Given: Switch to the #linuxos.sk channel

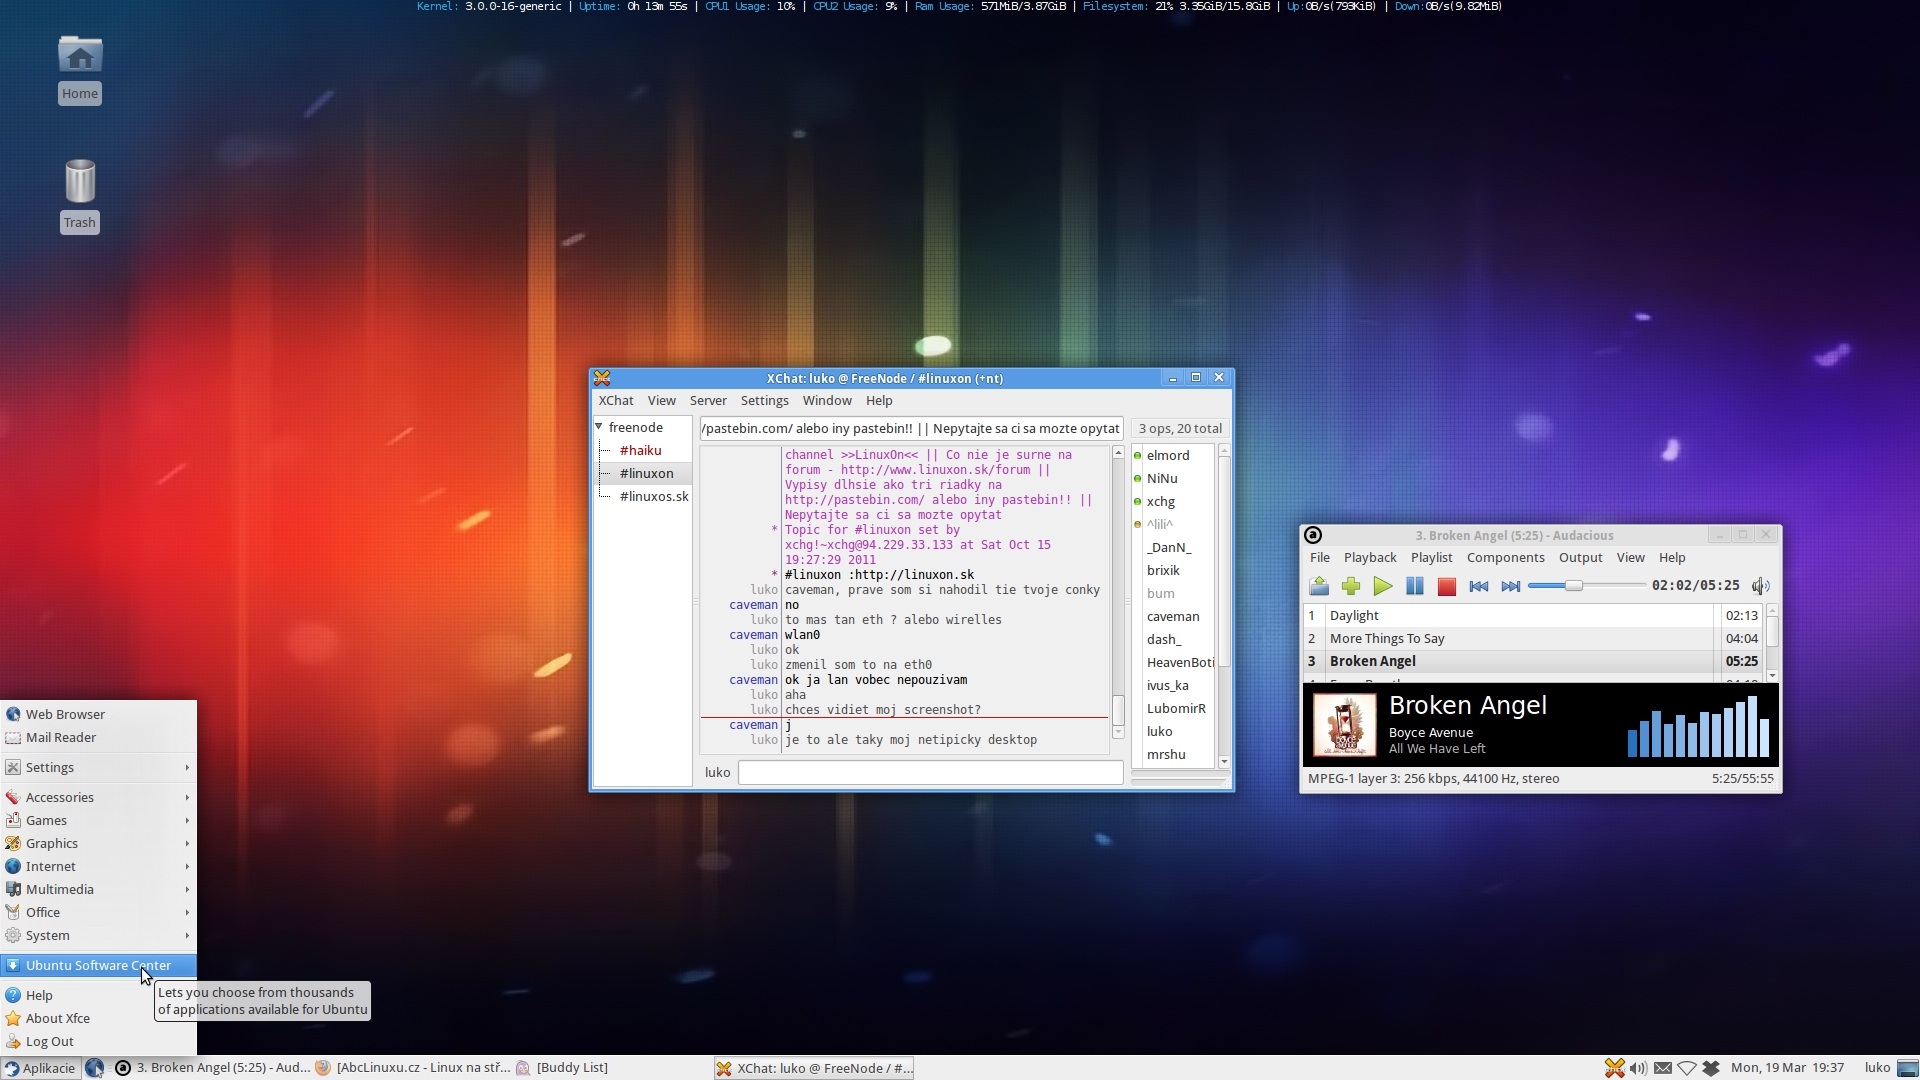Looking at the screenshot, I should tap(654, 497).
